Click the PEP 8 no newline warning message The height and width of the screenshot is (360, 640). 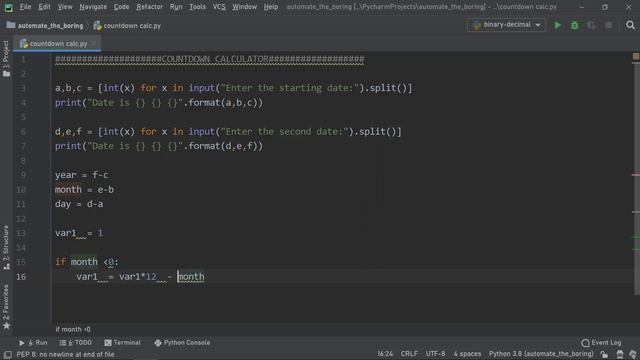pos(65,354)
